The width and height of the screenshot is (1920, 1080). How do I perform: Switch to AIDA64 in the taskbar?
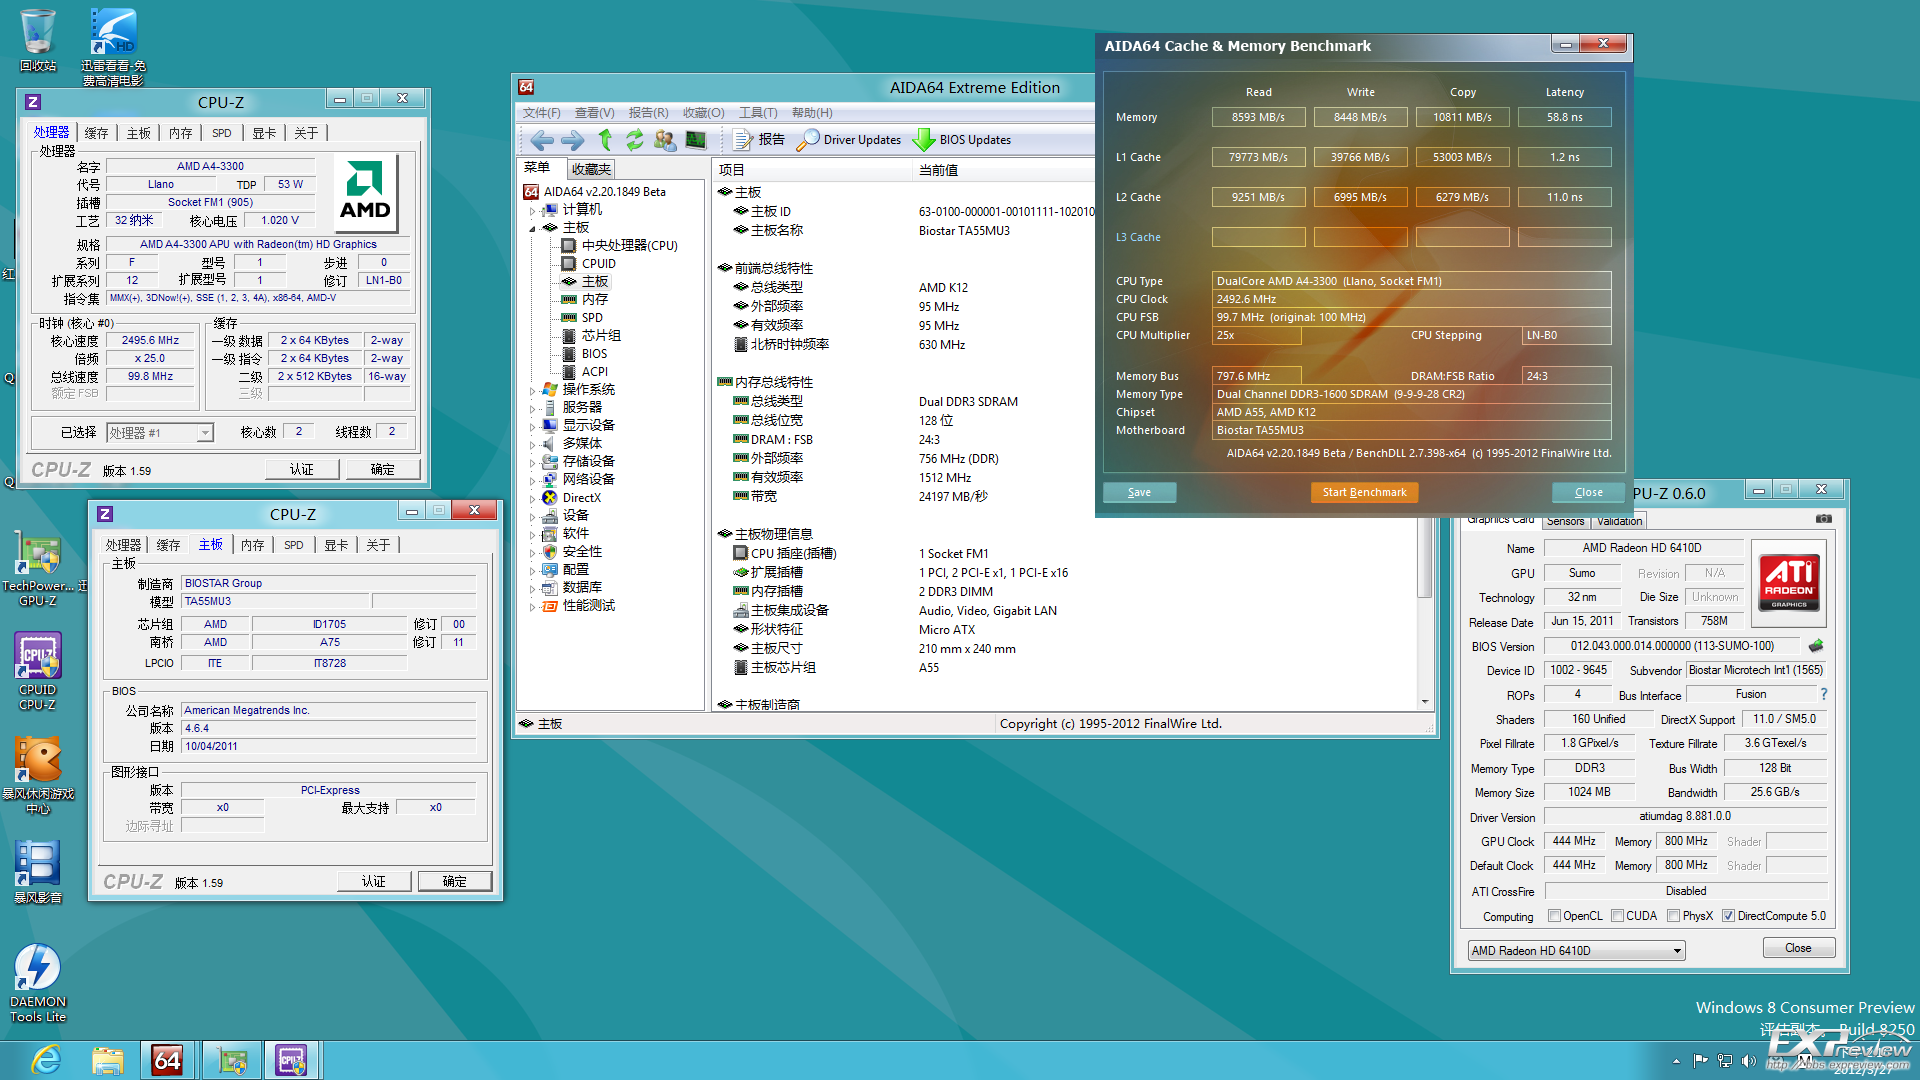(x=167, y=1060)
